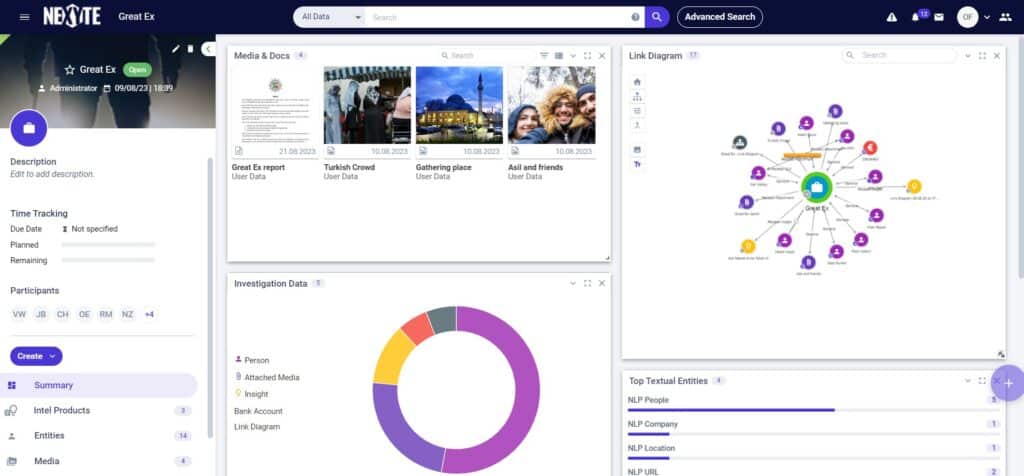Select hierarchy layout icon in Link Diagram
Image resolution: width=1024 pixels, height=476 pixels.
pos(637,96)
